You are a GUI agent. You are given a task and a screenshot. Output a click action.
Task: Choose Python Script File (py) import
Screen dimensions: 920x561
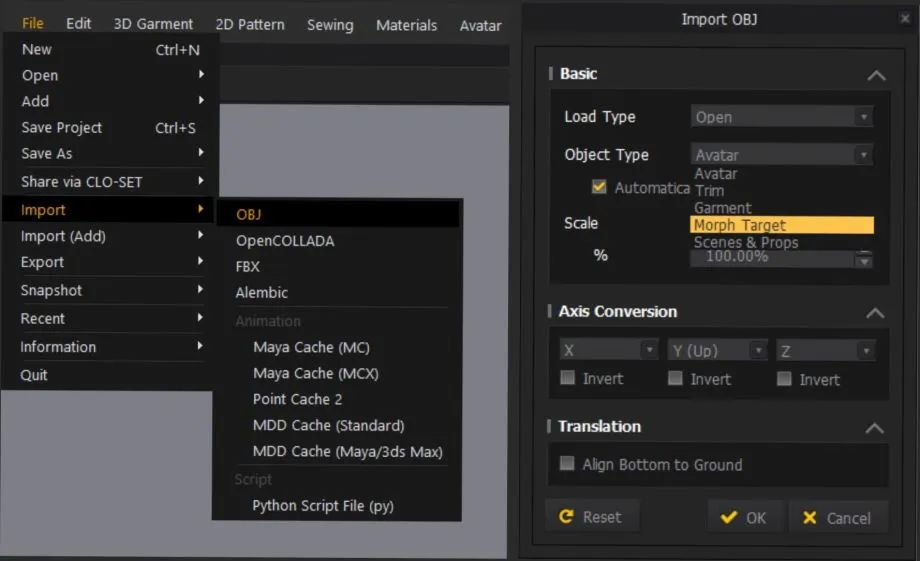(323, 506)
